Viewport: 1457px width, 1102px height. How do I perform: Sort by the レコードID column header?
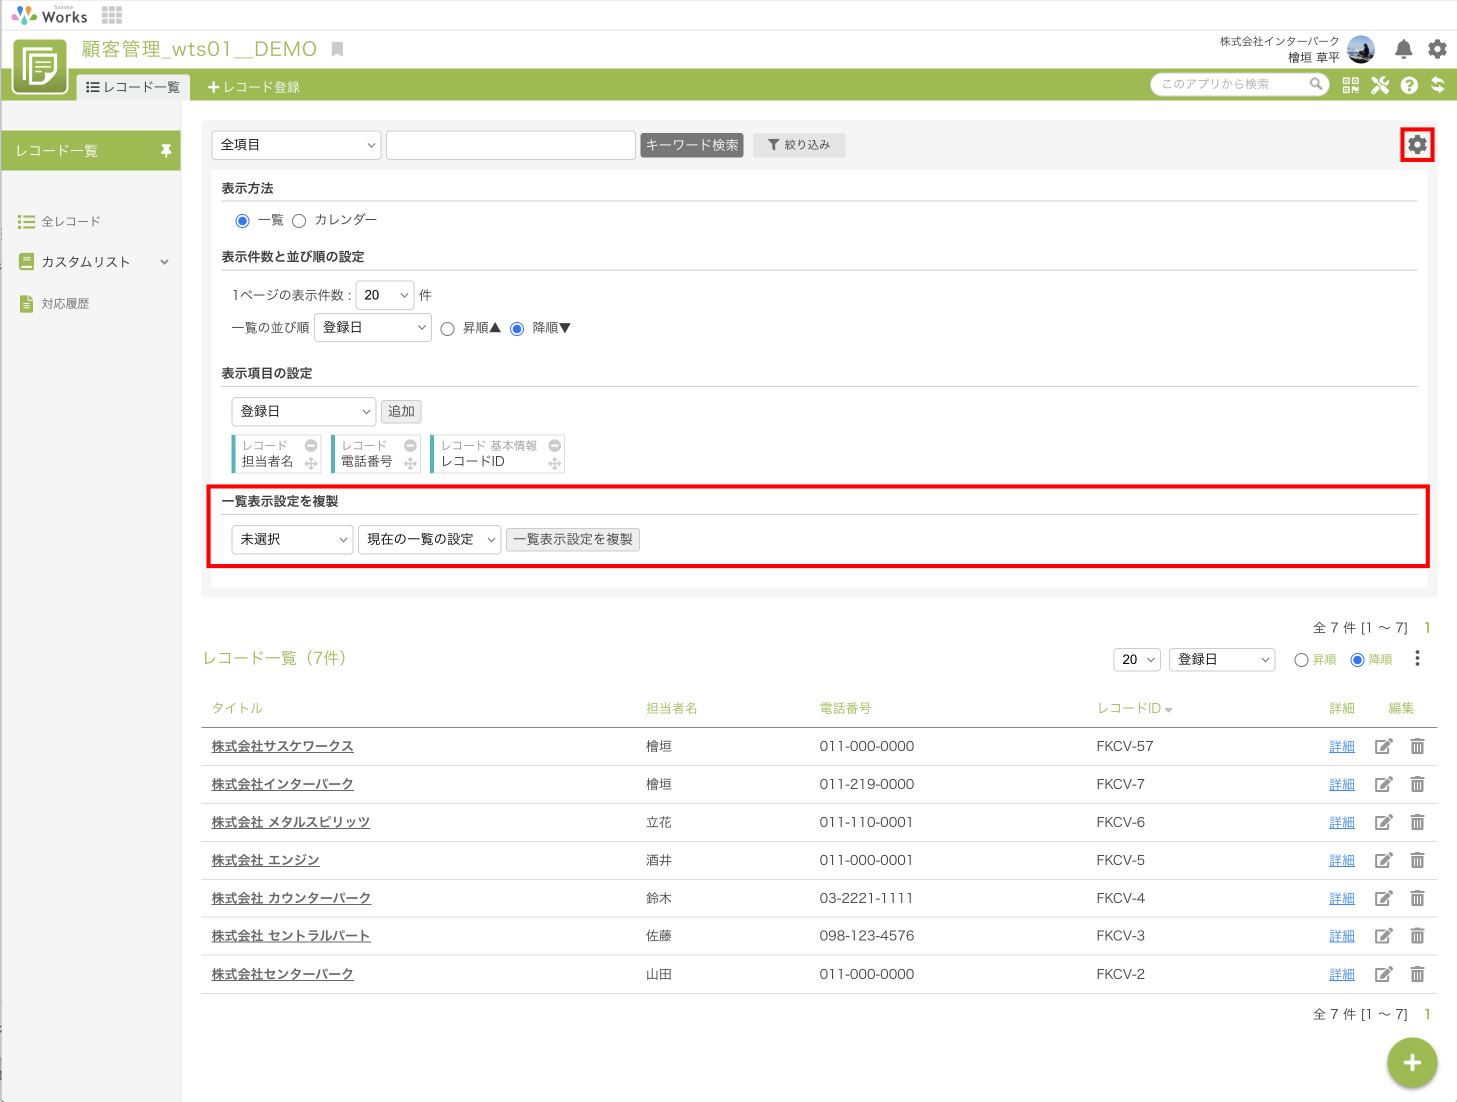1134,708
